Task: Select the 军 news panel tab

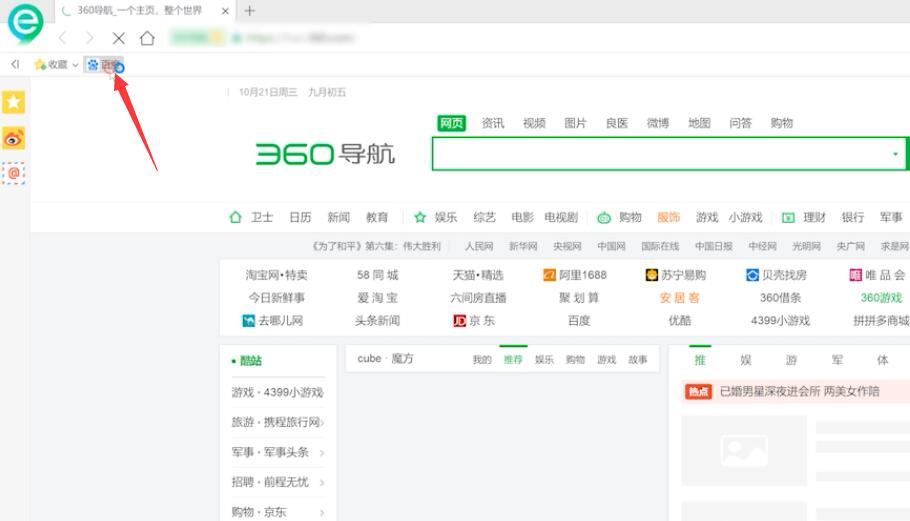Action: point(837,360)
